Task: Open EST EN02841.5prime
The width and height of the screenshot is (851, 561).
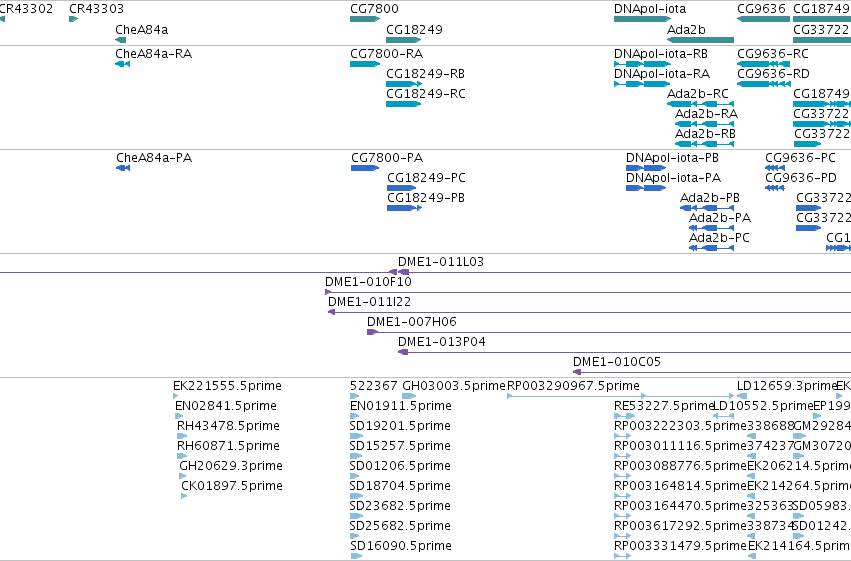Action: coord(226,406)
